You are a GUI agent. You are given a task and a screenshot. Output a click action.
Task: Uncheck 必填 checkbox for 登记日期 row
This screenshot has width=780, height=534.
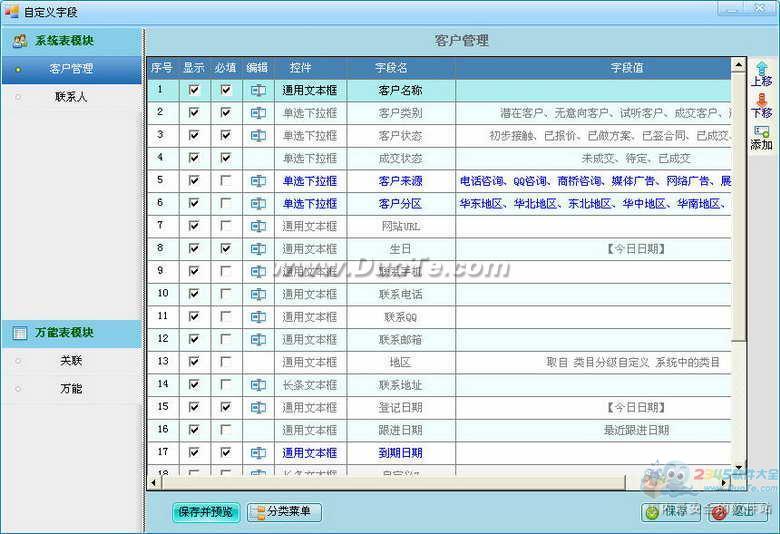click(x=226, y=408)
